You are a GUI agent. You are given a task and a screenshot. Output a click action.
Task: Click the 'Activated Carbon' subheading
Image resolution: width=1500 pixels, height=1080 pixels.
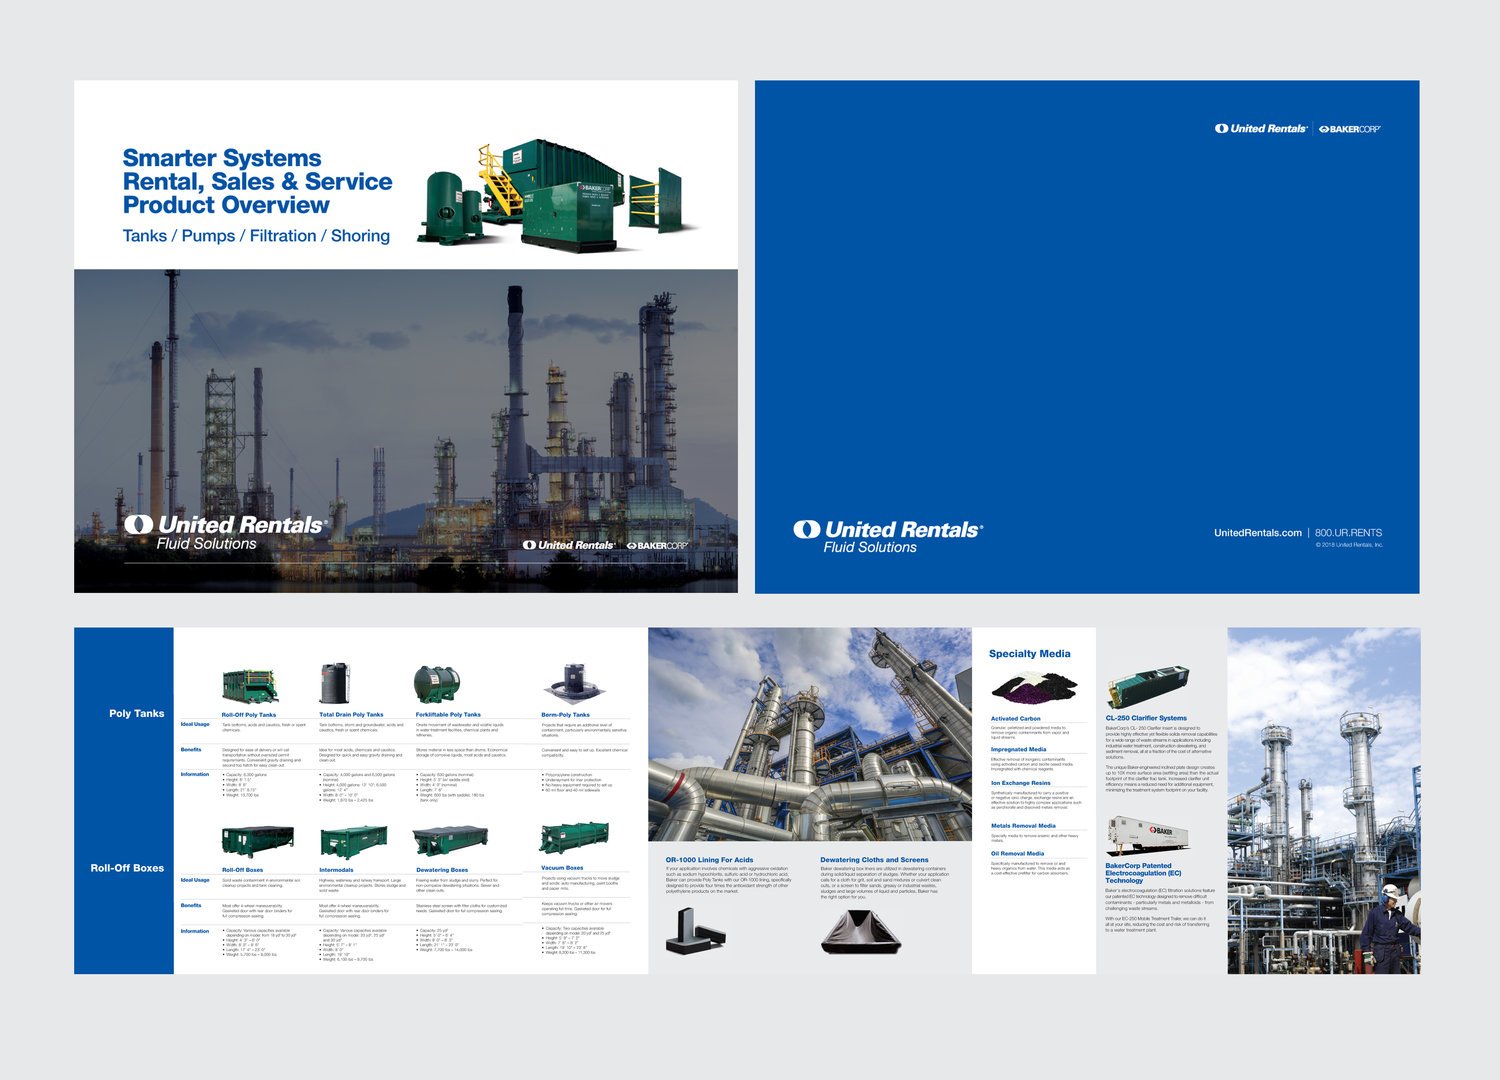[x=1016, y=719]
